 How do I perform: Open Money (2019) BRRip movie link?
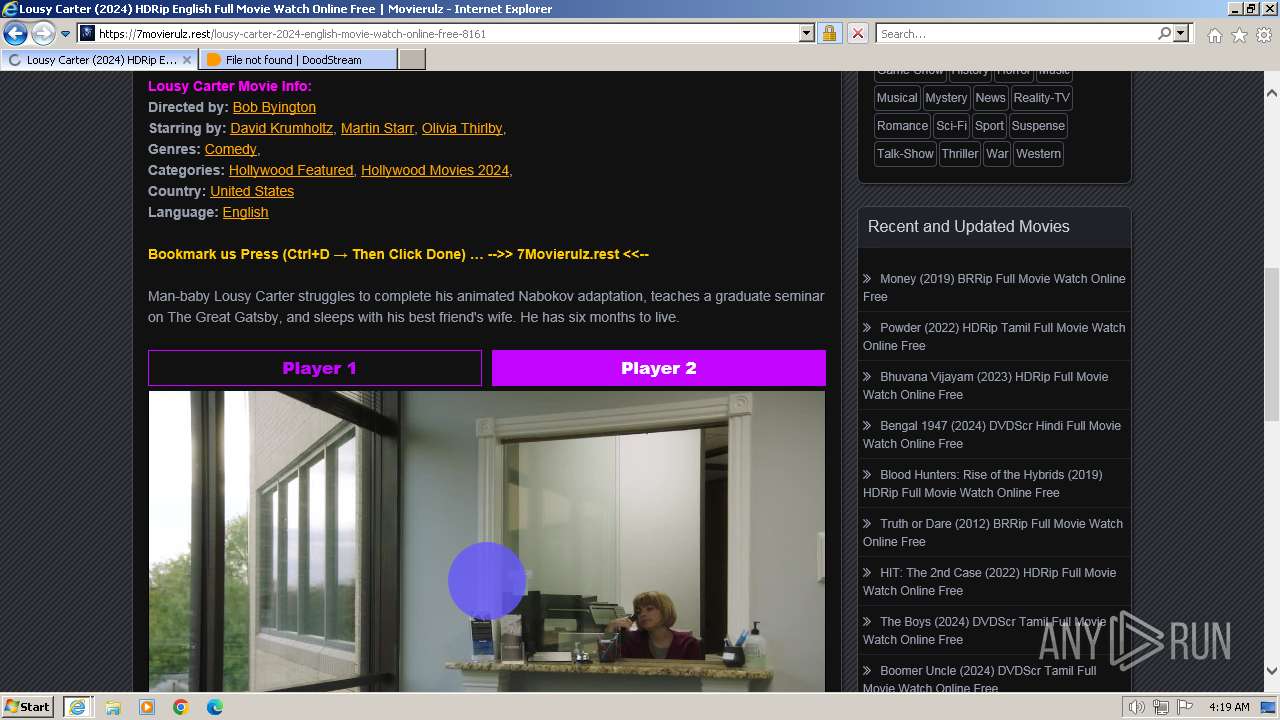(x=994, y=287)
